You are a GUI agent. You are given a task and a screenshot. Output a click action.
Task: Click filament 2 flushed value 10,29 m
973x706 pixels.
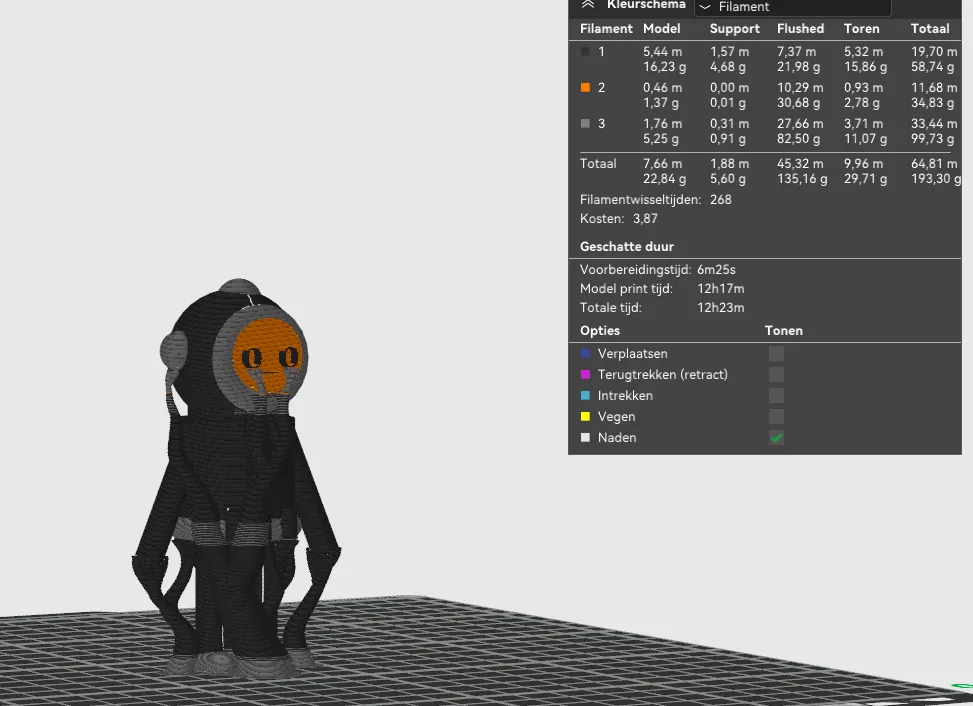click(x=800, y=87)
